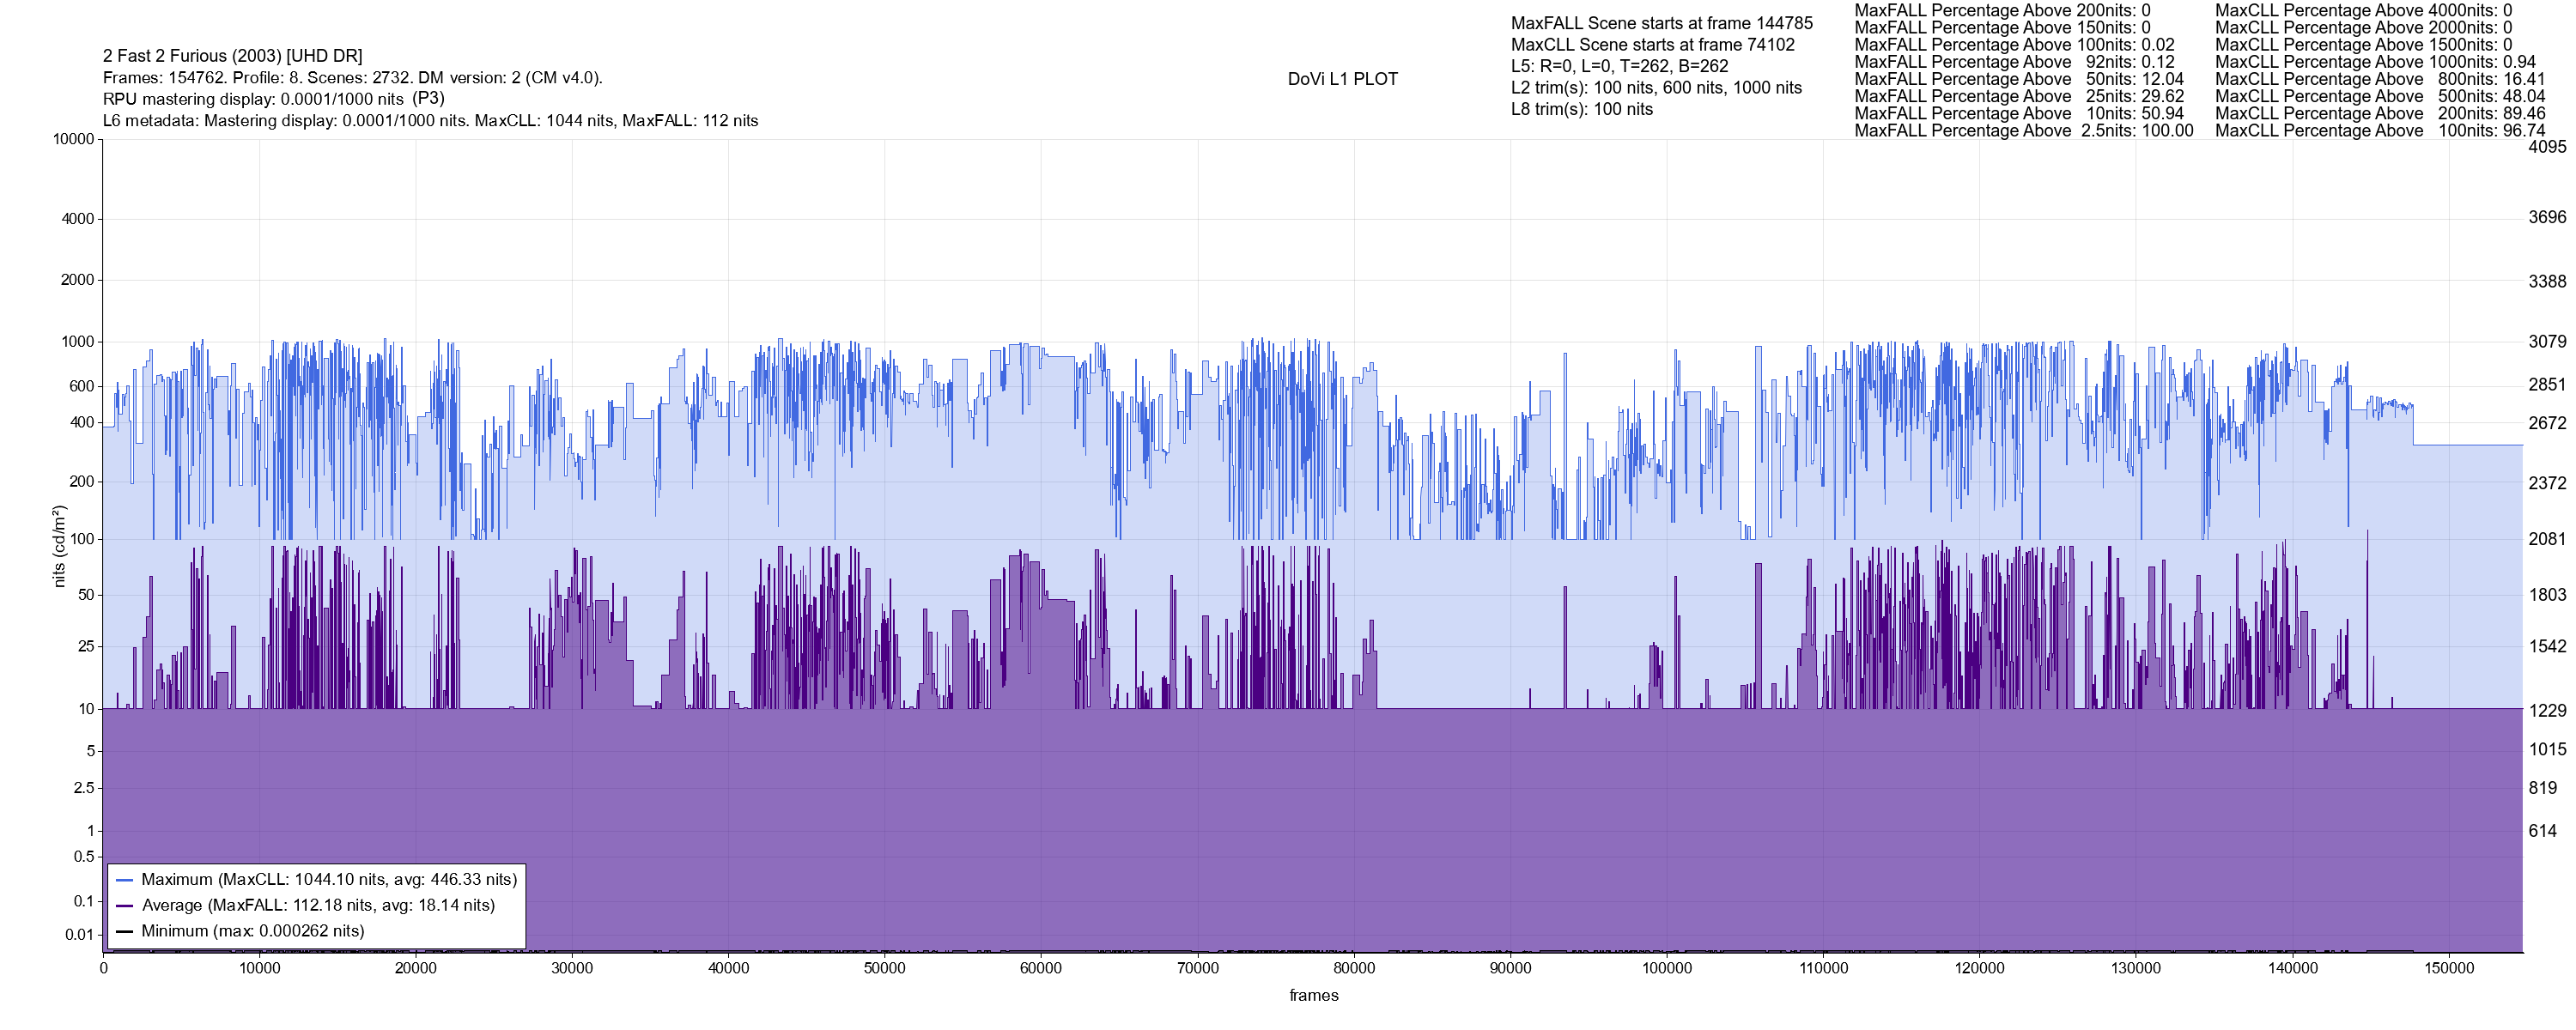Select the Average (MaxFALL) legend entry text

pos(318,906)
